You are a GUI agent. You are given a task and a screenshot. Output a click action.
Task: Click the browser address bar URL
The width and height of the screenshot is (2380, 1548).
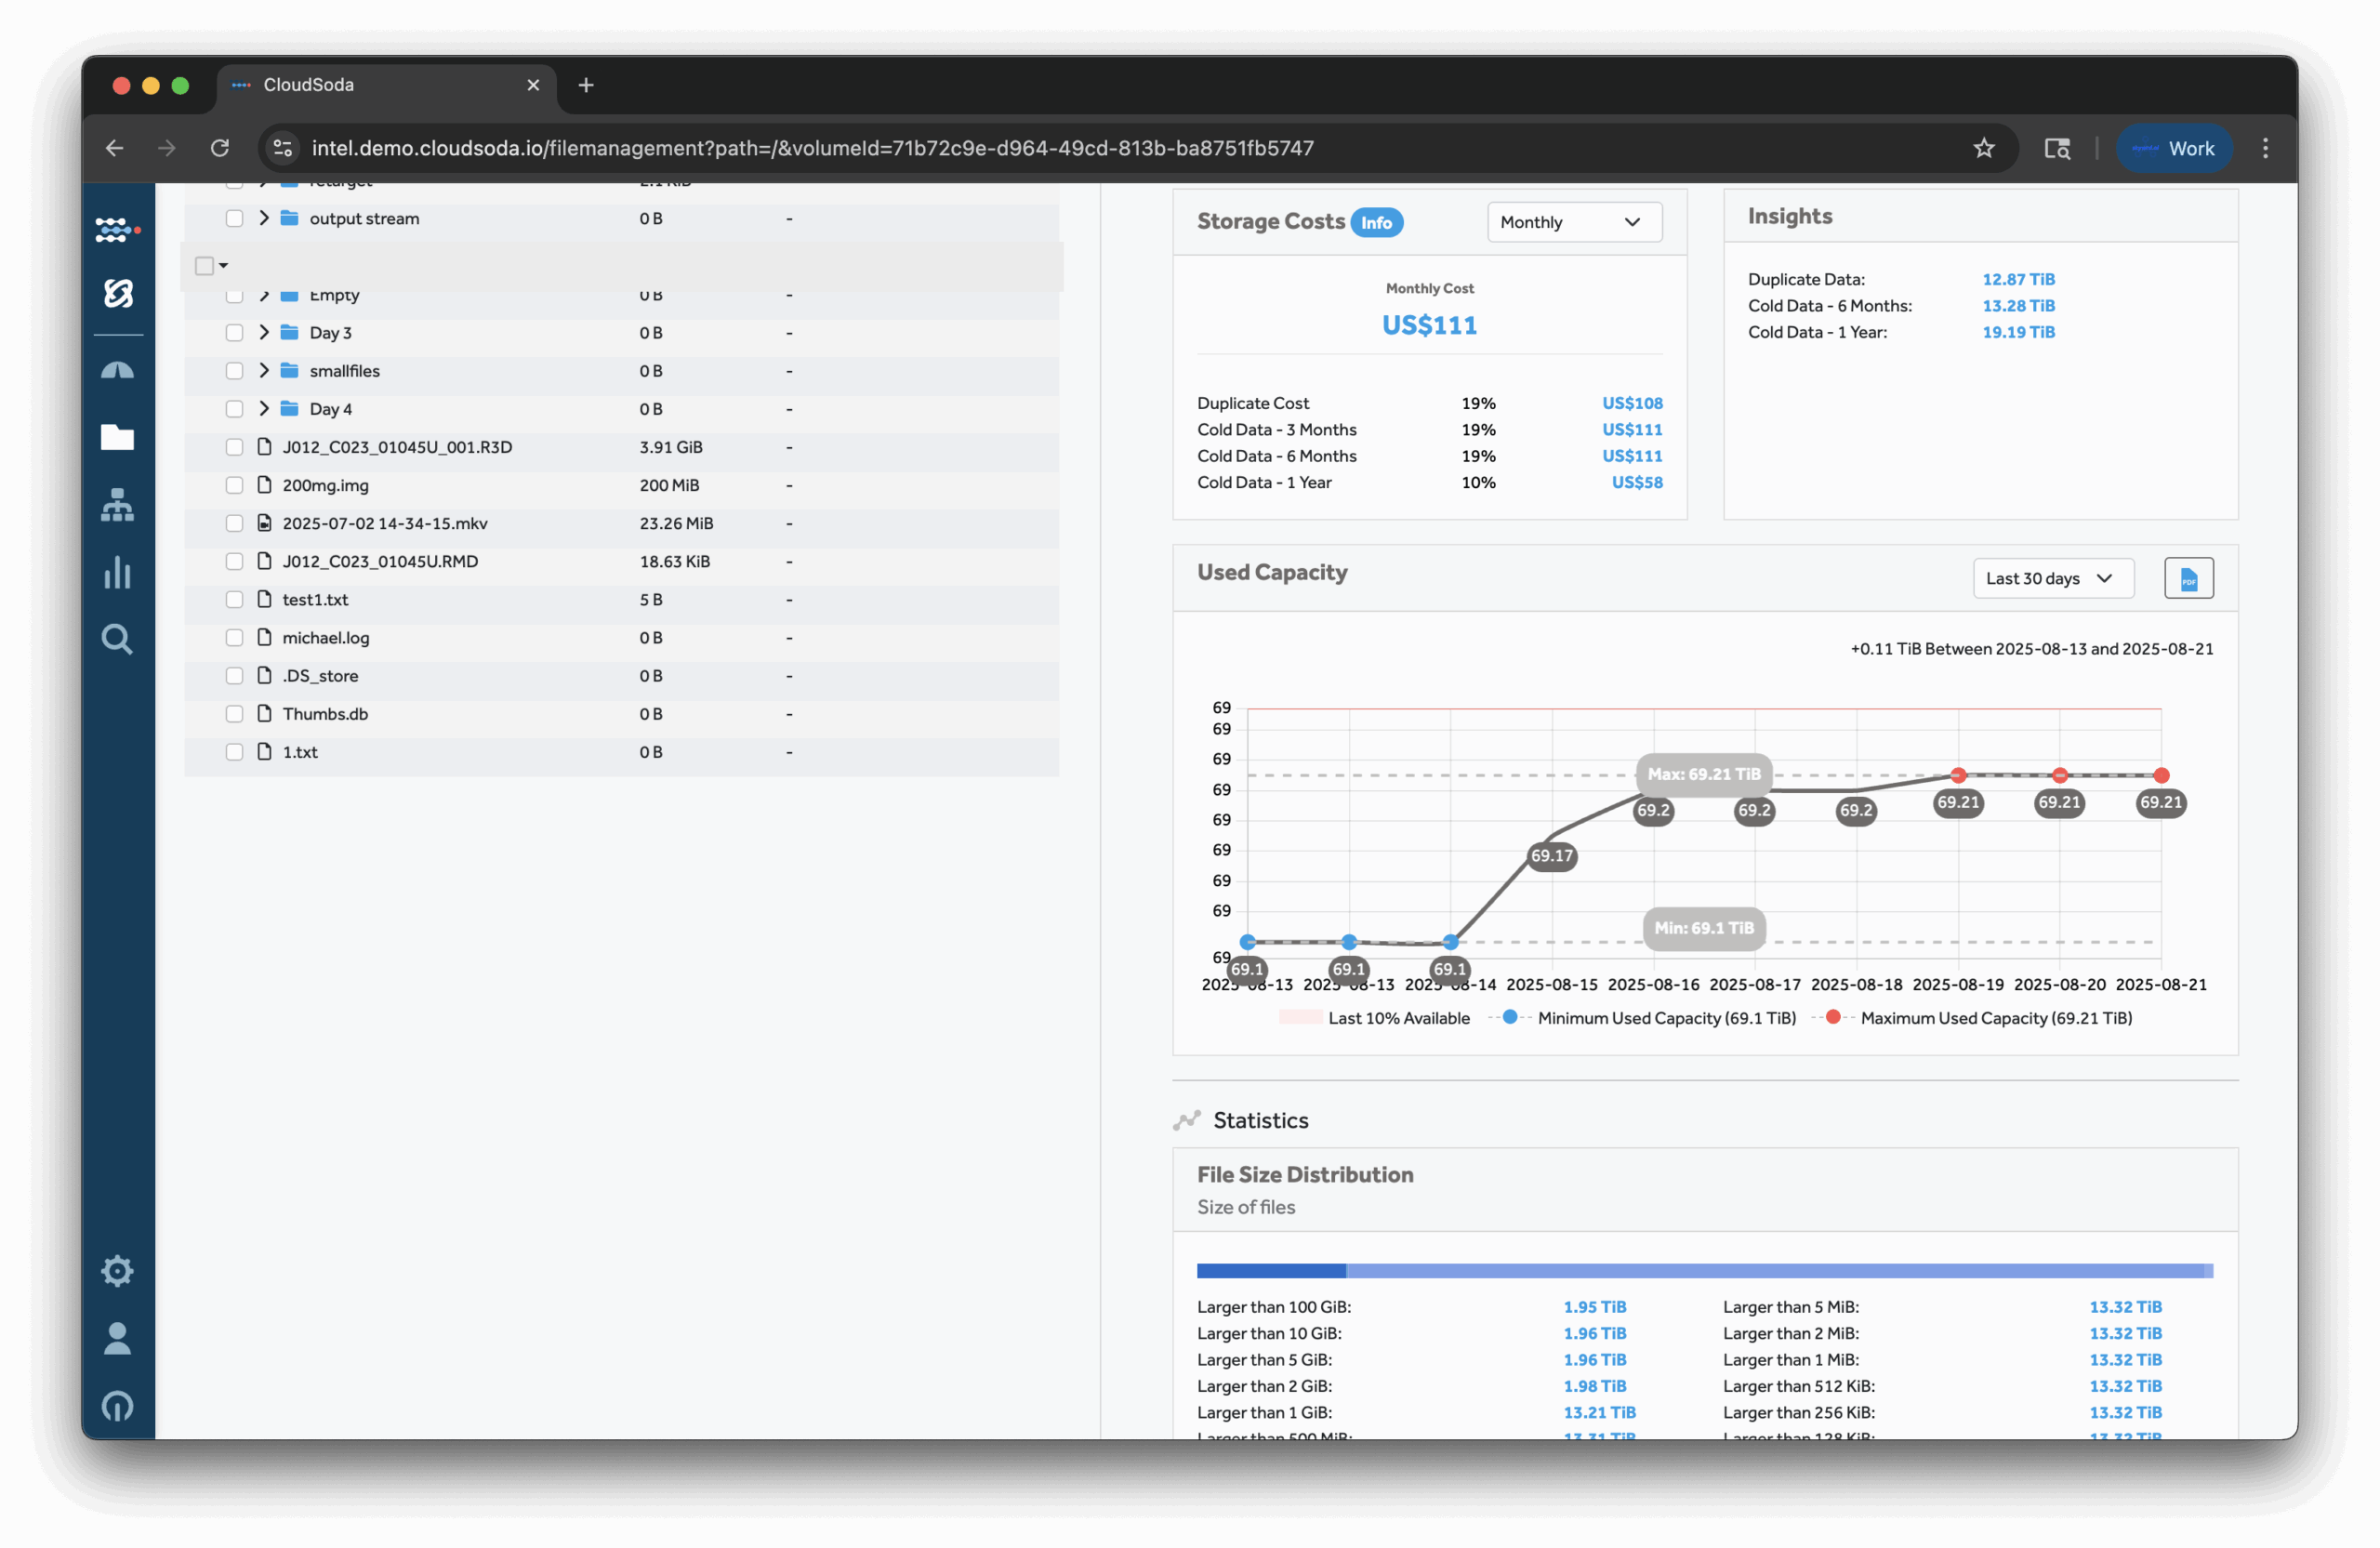(x=812, y=148)
